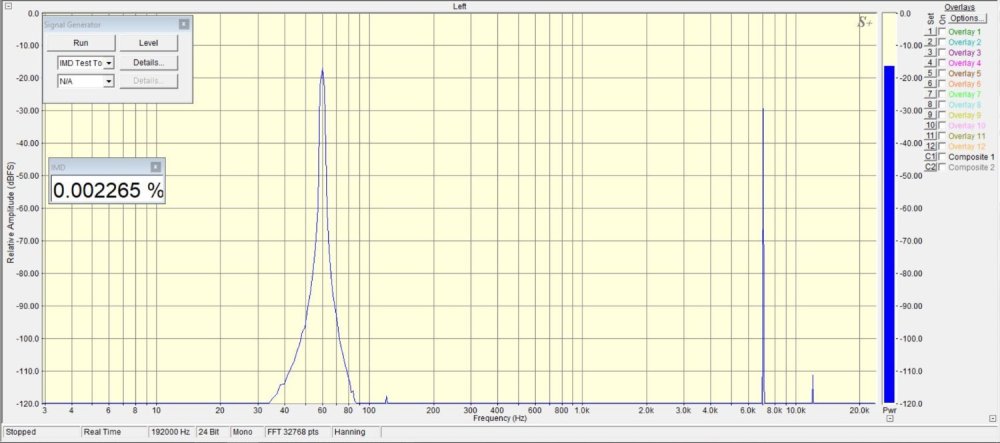Open the IMD Test Tone dropdown
Screen dimensions: 1000x443
[x=108, y=62]
